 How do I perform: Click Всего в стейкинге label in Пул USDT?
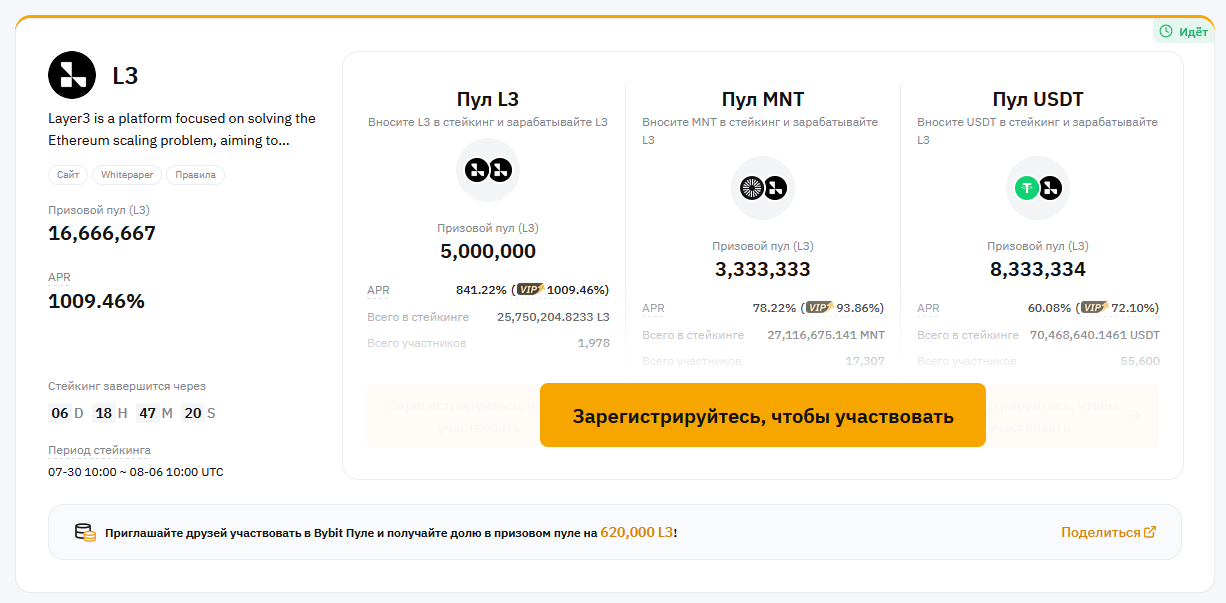pos(968,335)
